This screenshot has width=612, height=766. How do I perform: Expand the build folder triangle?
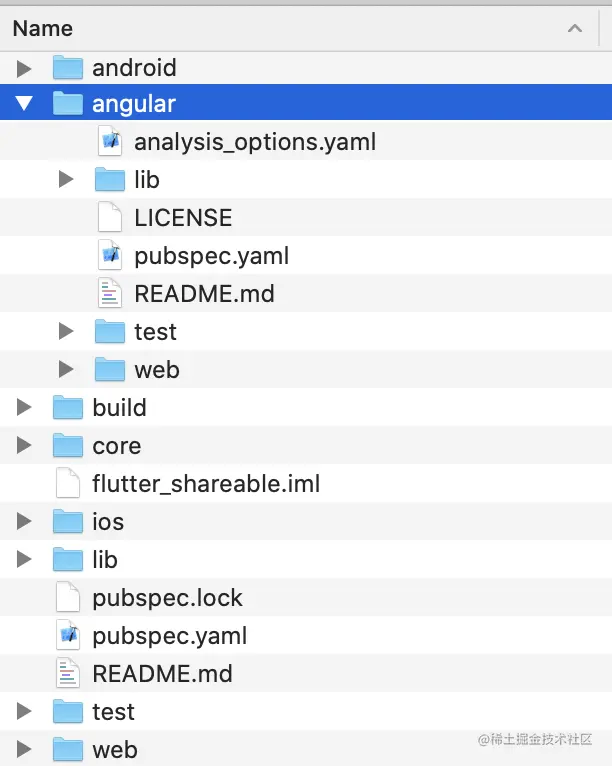pos(24,408)
